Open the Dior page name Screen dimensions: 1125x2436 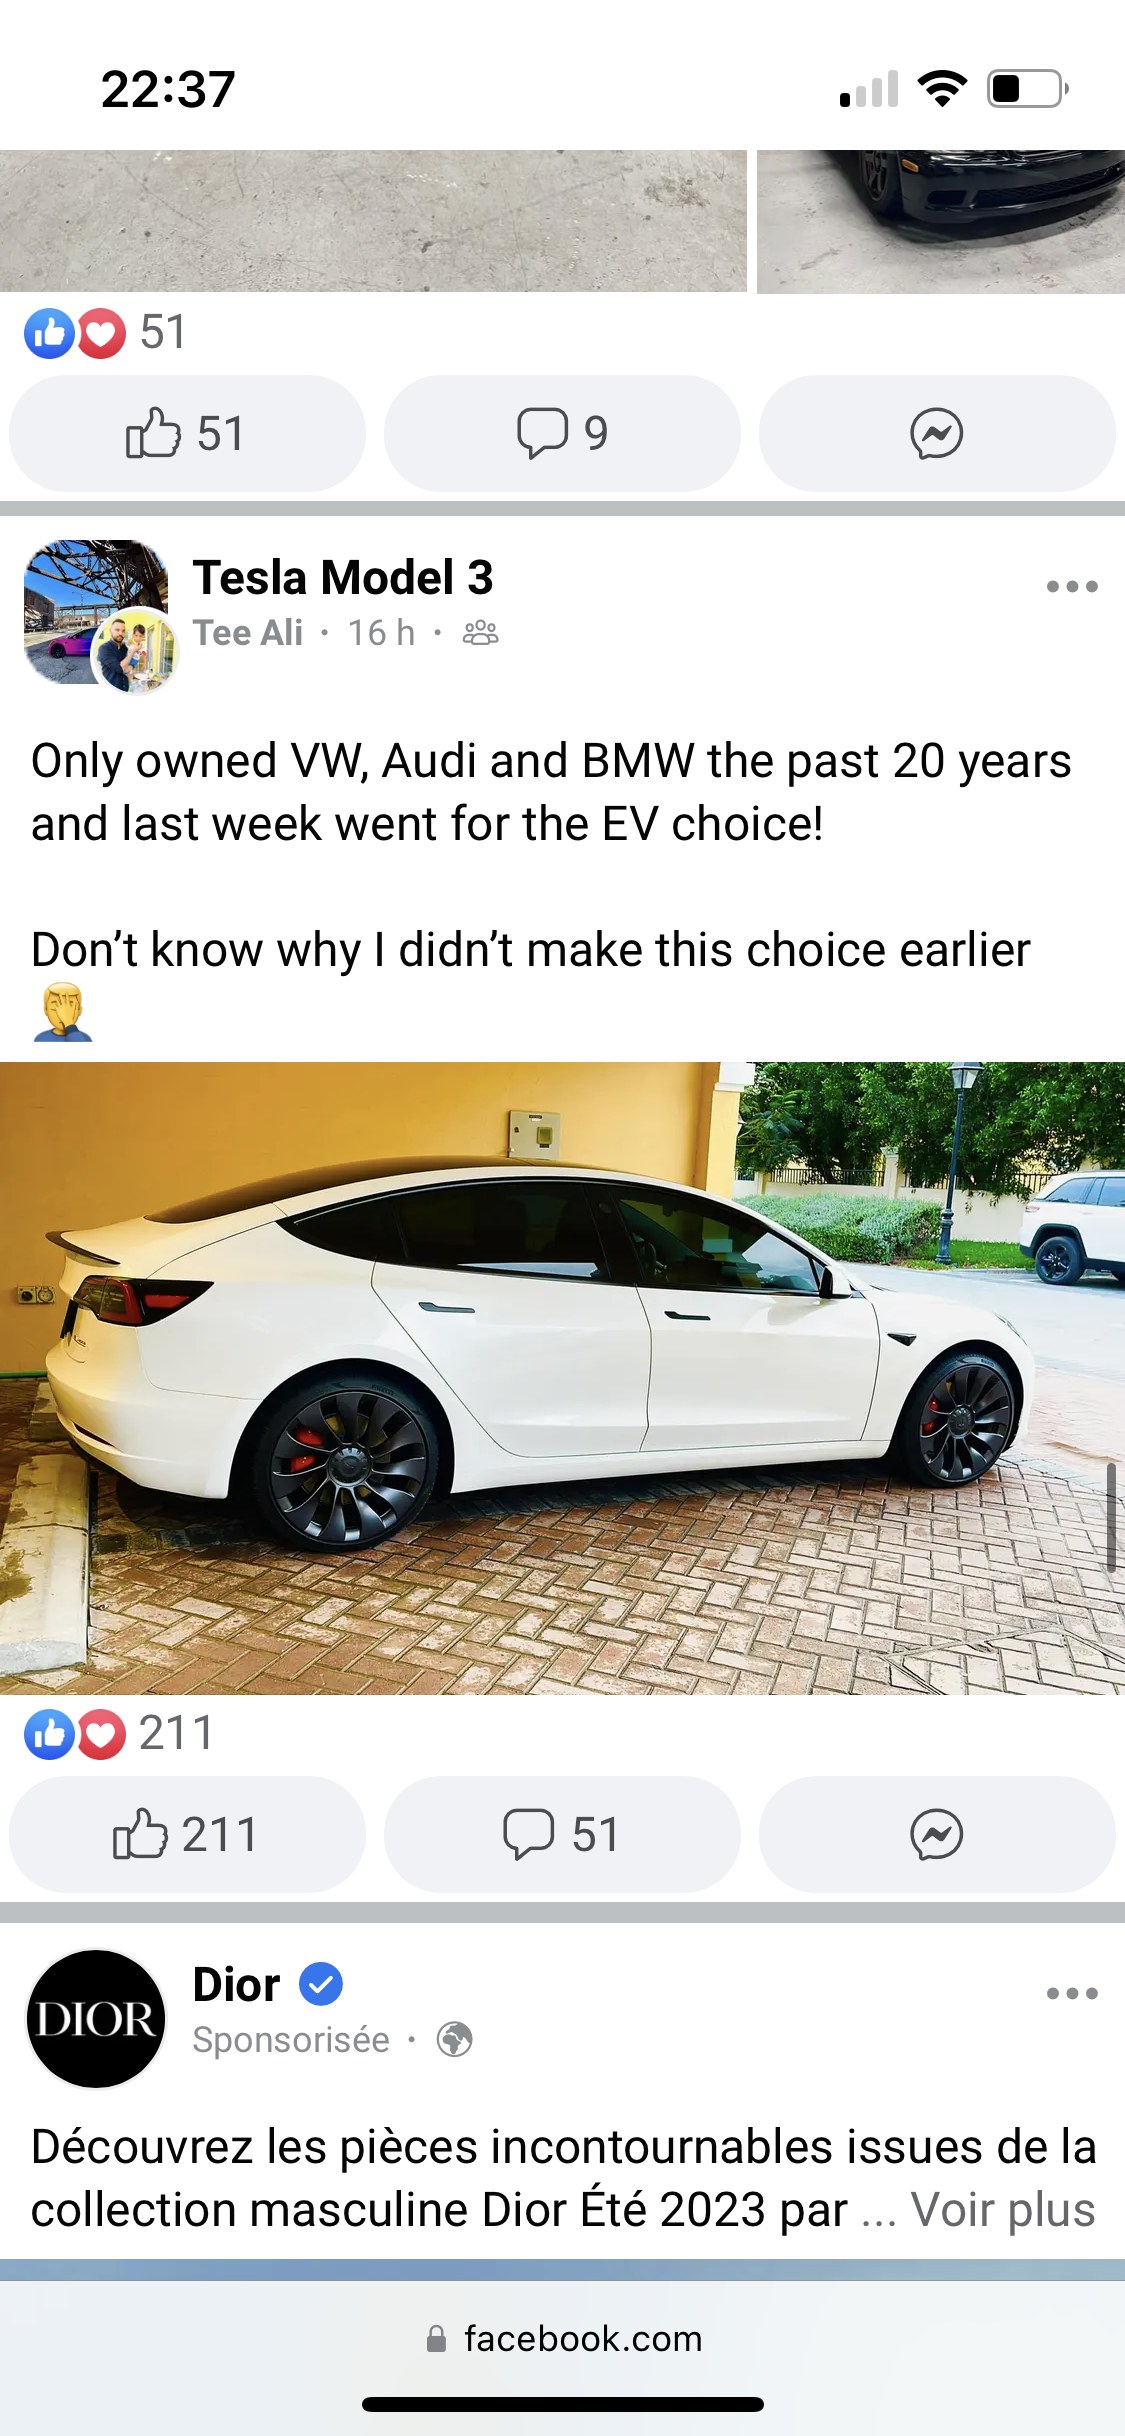click(x=237, y=1984)
